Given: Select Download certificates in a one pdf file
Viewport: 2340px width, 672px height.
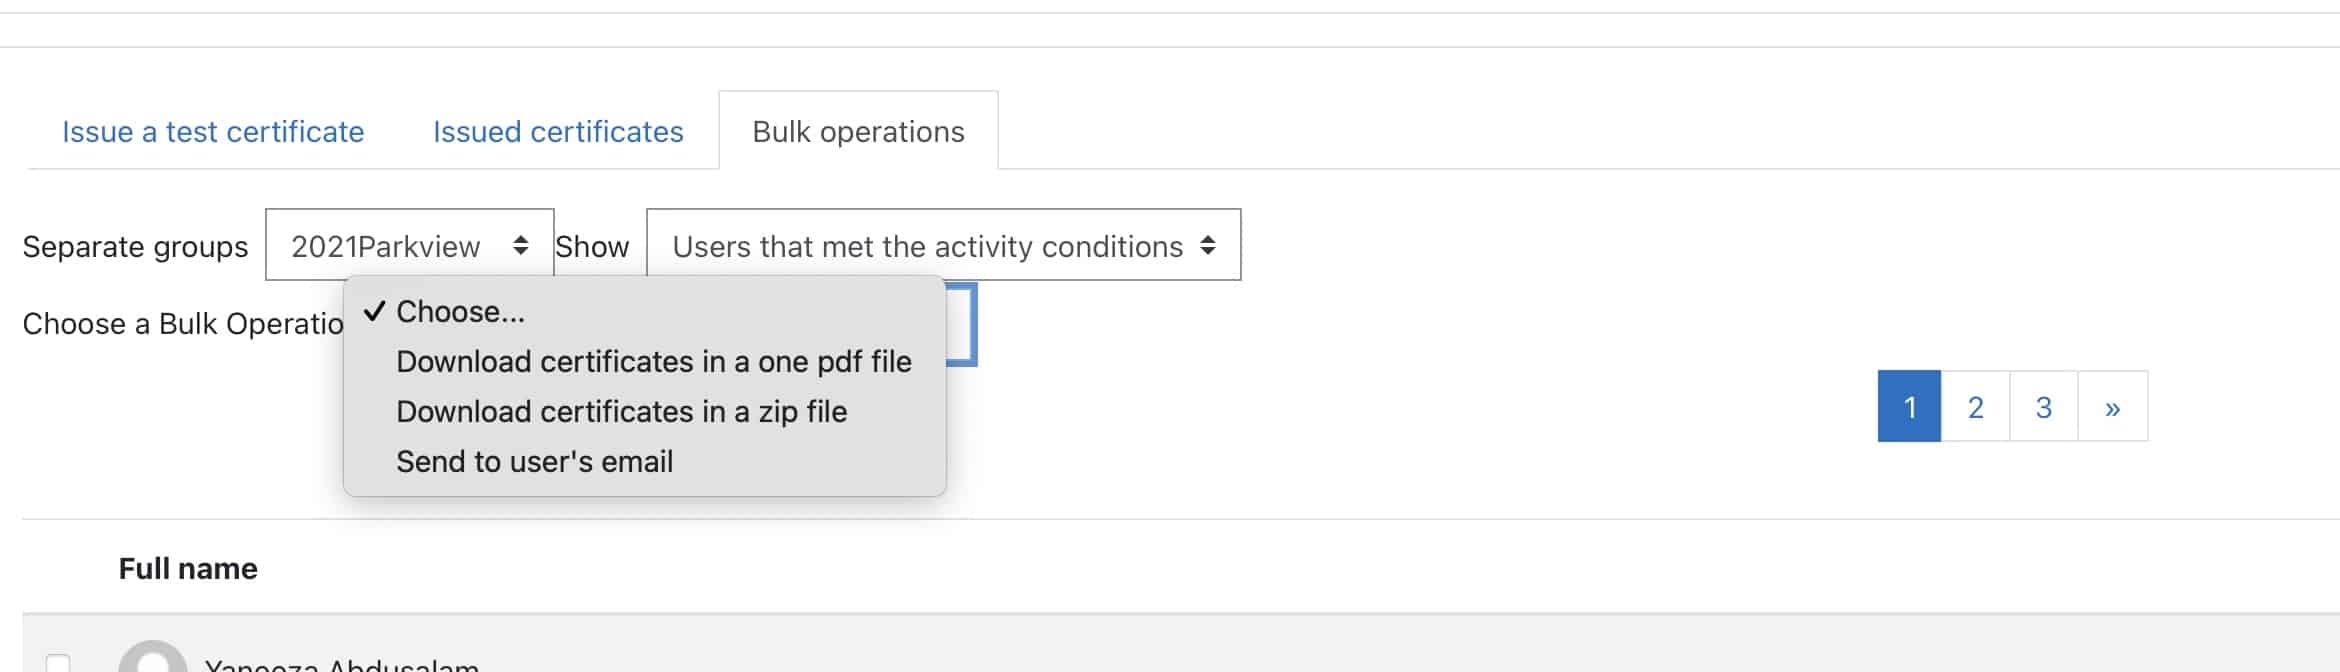Looking at the screenshot, I should click(x=644, y=362).
